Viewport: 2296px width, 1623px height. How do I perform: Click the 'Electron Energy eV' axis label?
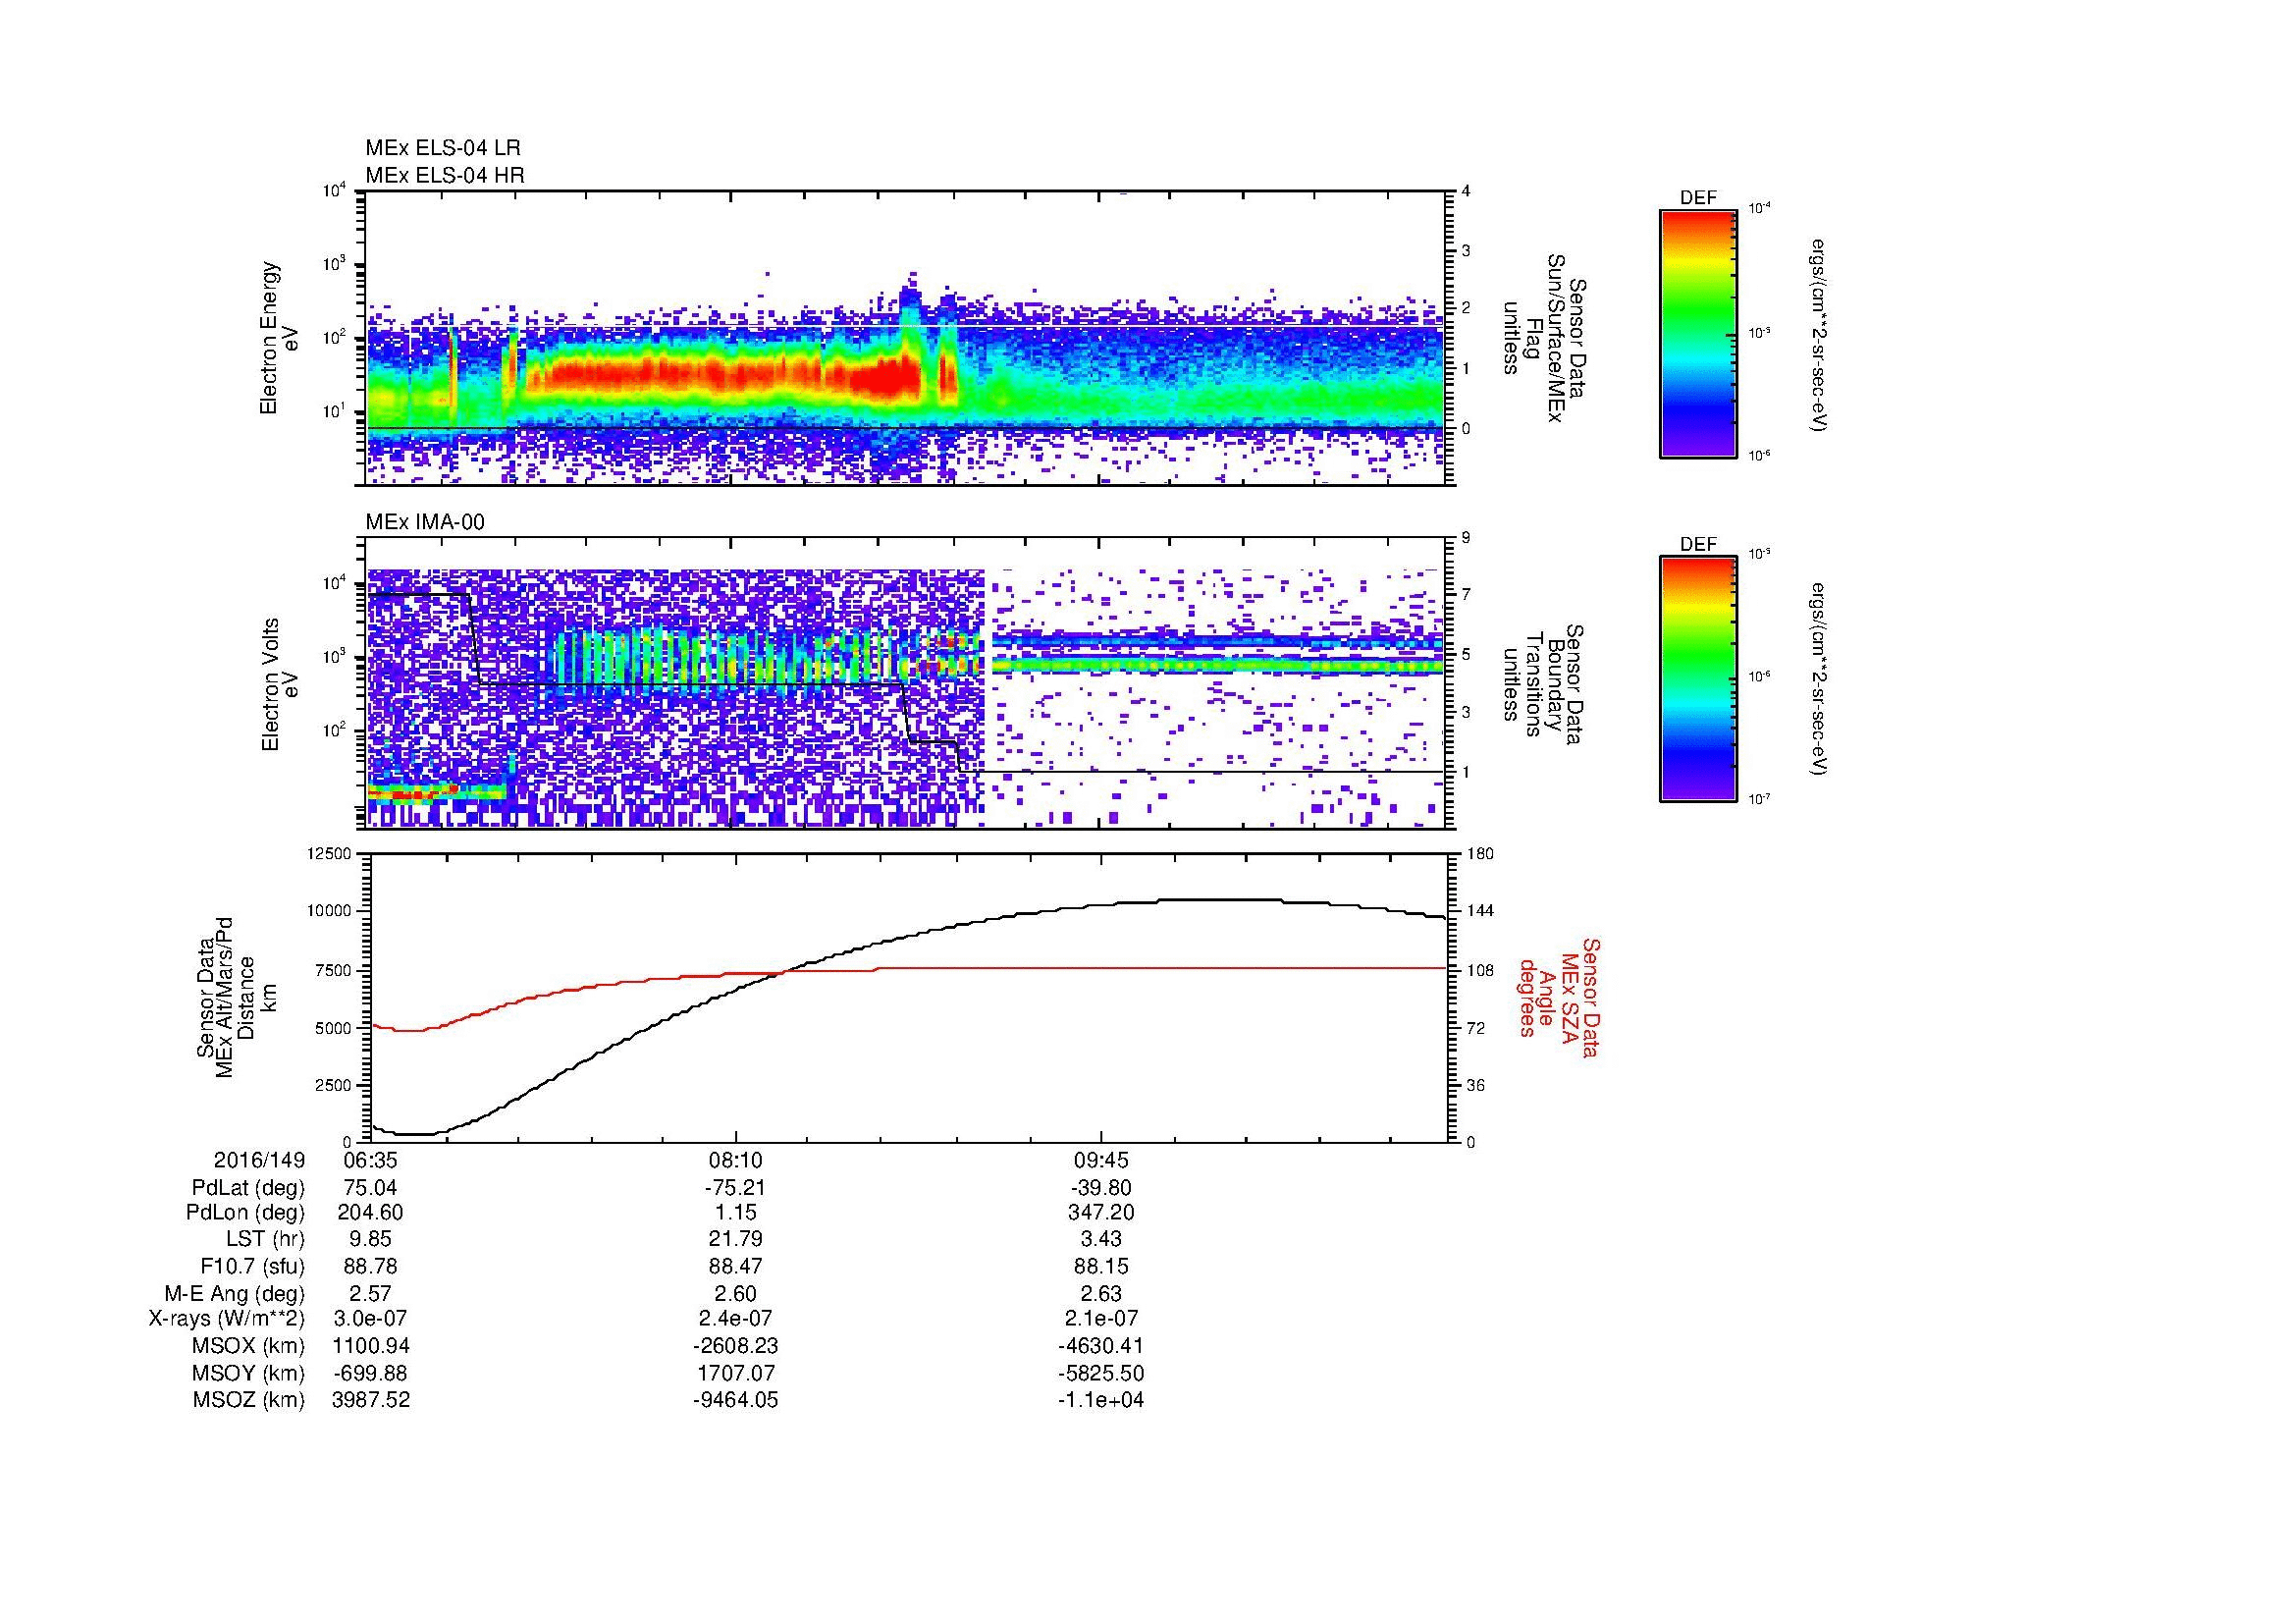pyautogui.click(x=279, y=338)
